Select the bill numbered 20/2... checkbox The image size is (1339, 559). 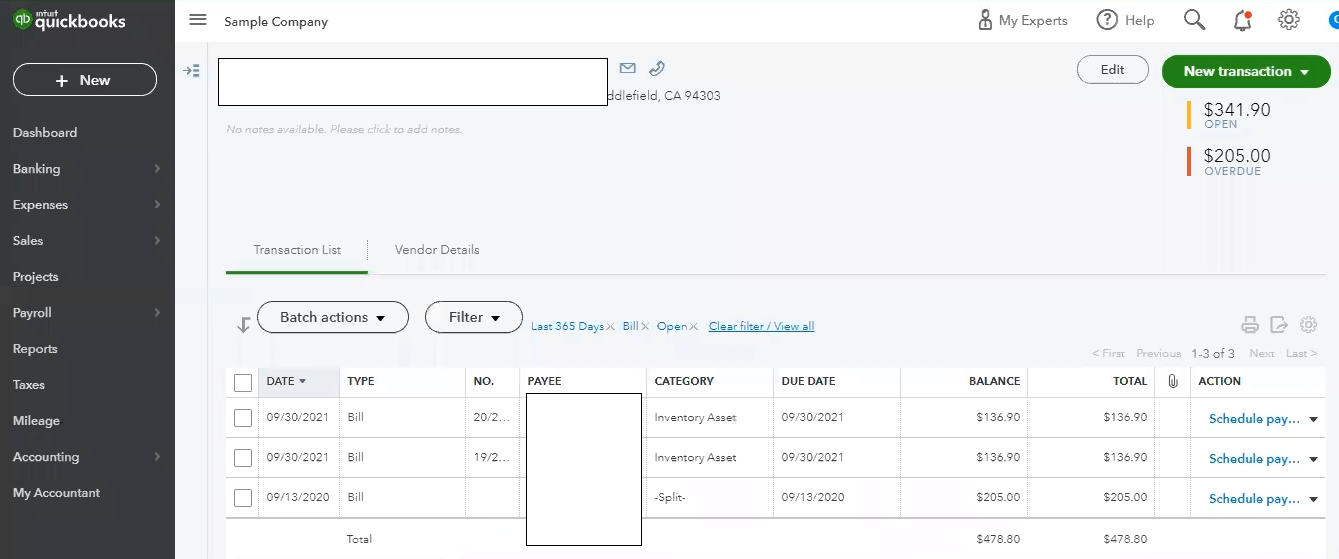(243, 418)
